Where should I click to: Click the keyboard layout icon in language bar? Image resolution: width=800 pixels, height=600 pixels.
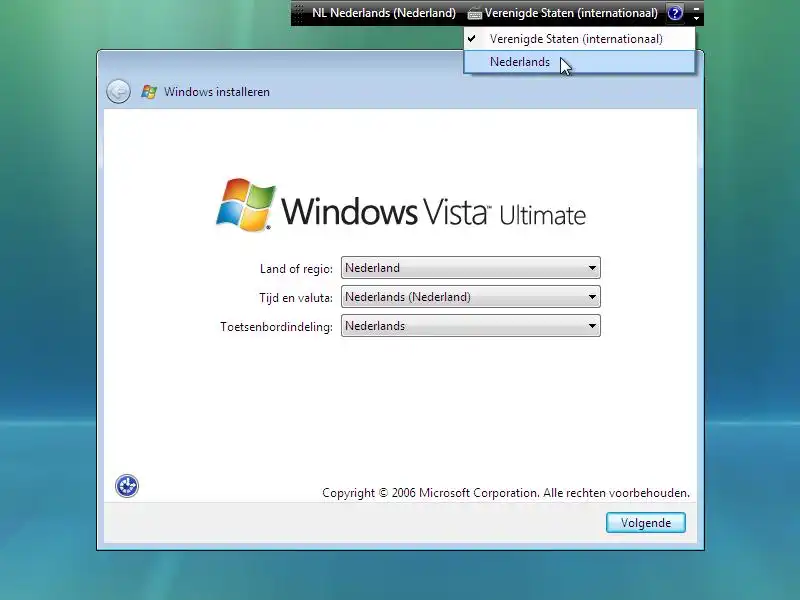[474, 14]
